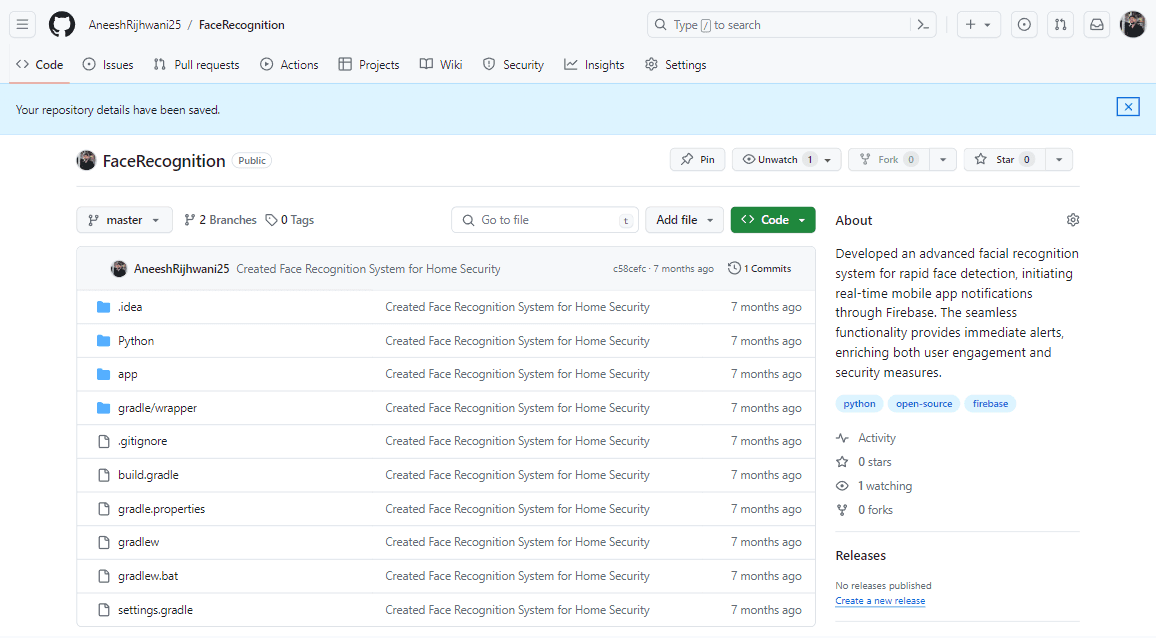
Task: Click the open-source topic tag
Action: 924,403
